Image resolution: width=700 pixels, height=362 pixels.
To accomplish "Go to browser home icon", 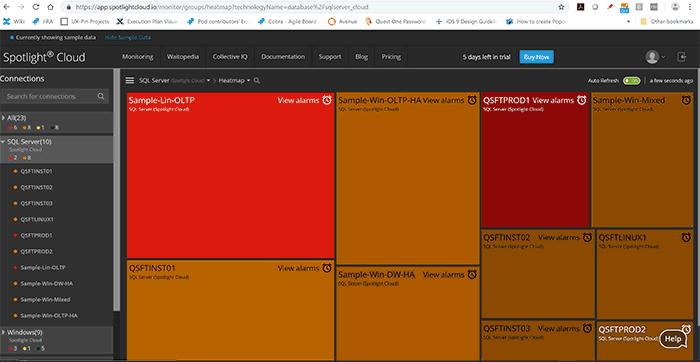I will click(50, 7).
